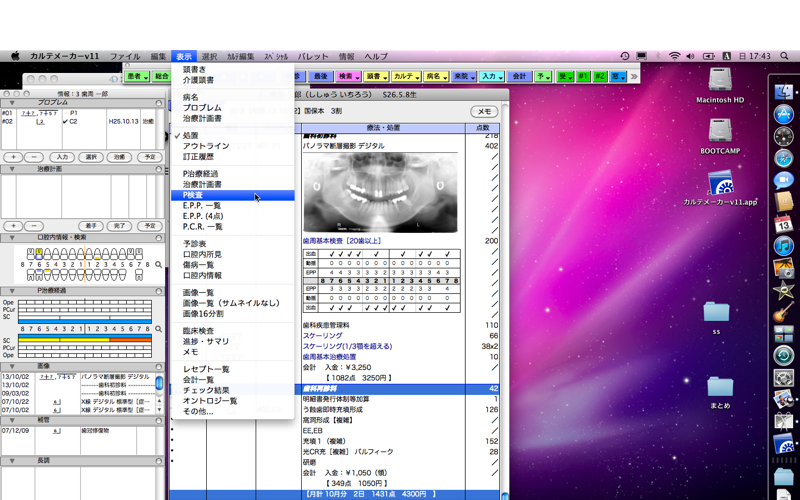Open the カルテメーカーv11.app desktop icon
The height and width of the screenshot is (500, 800).
[x=720, y=185]
